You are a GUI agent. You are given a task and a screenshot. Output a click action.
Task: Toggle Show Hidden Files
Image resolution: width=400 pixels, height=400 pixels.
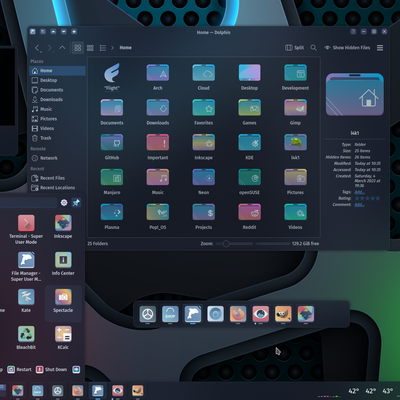click(347, 48)
